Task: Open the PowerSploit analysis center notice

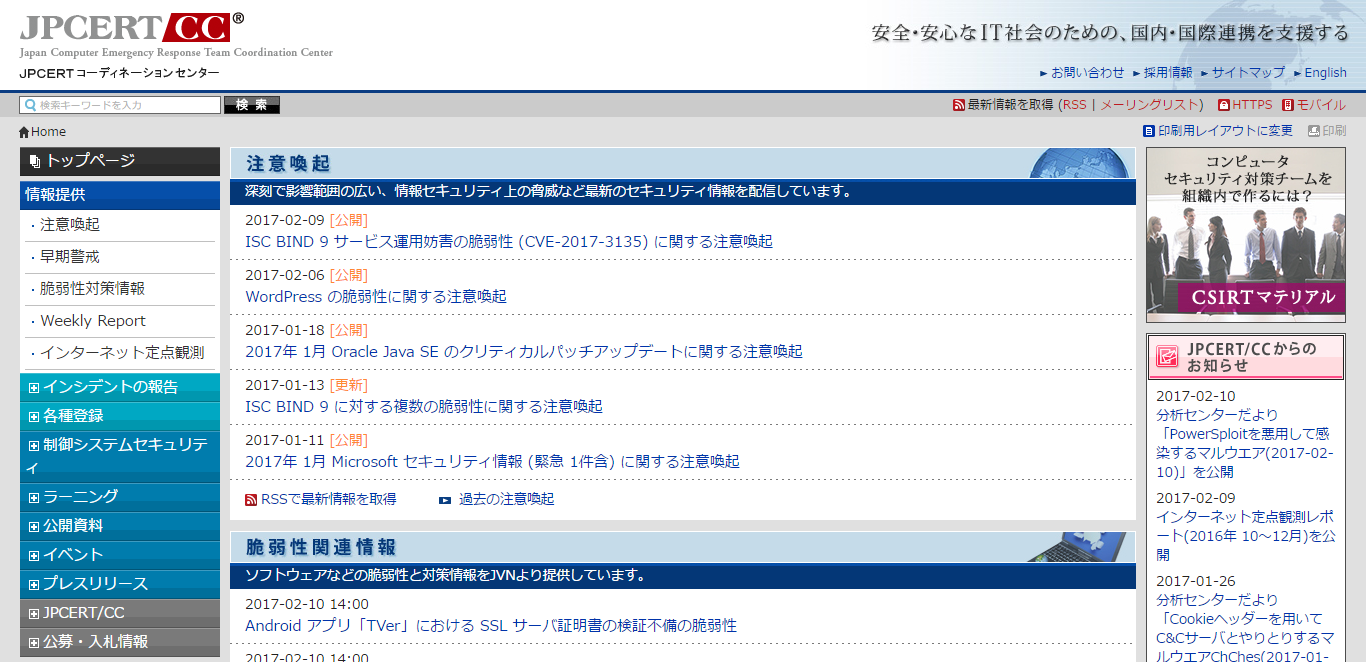Action: (1245, 443)
